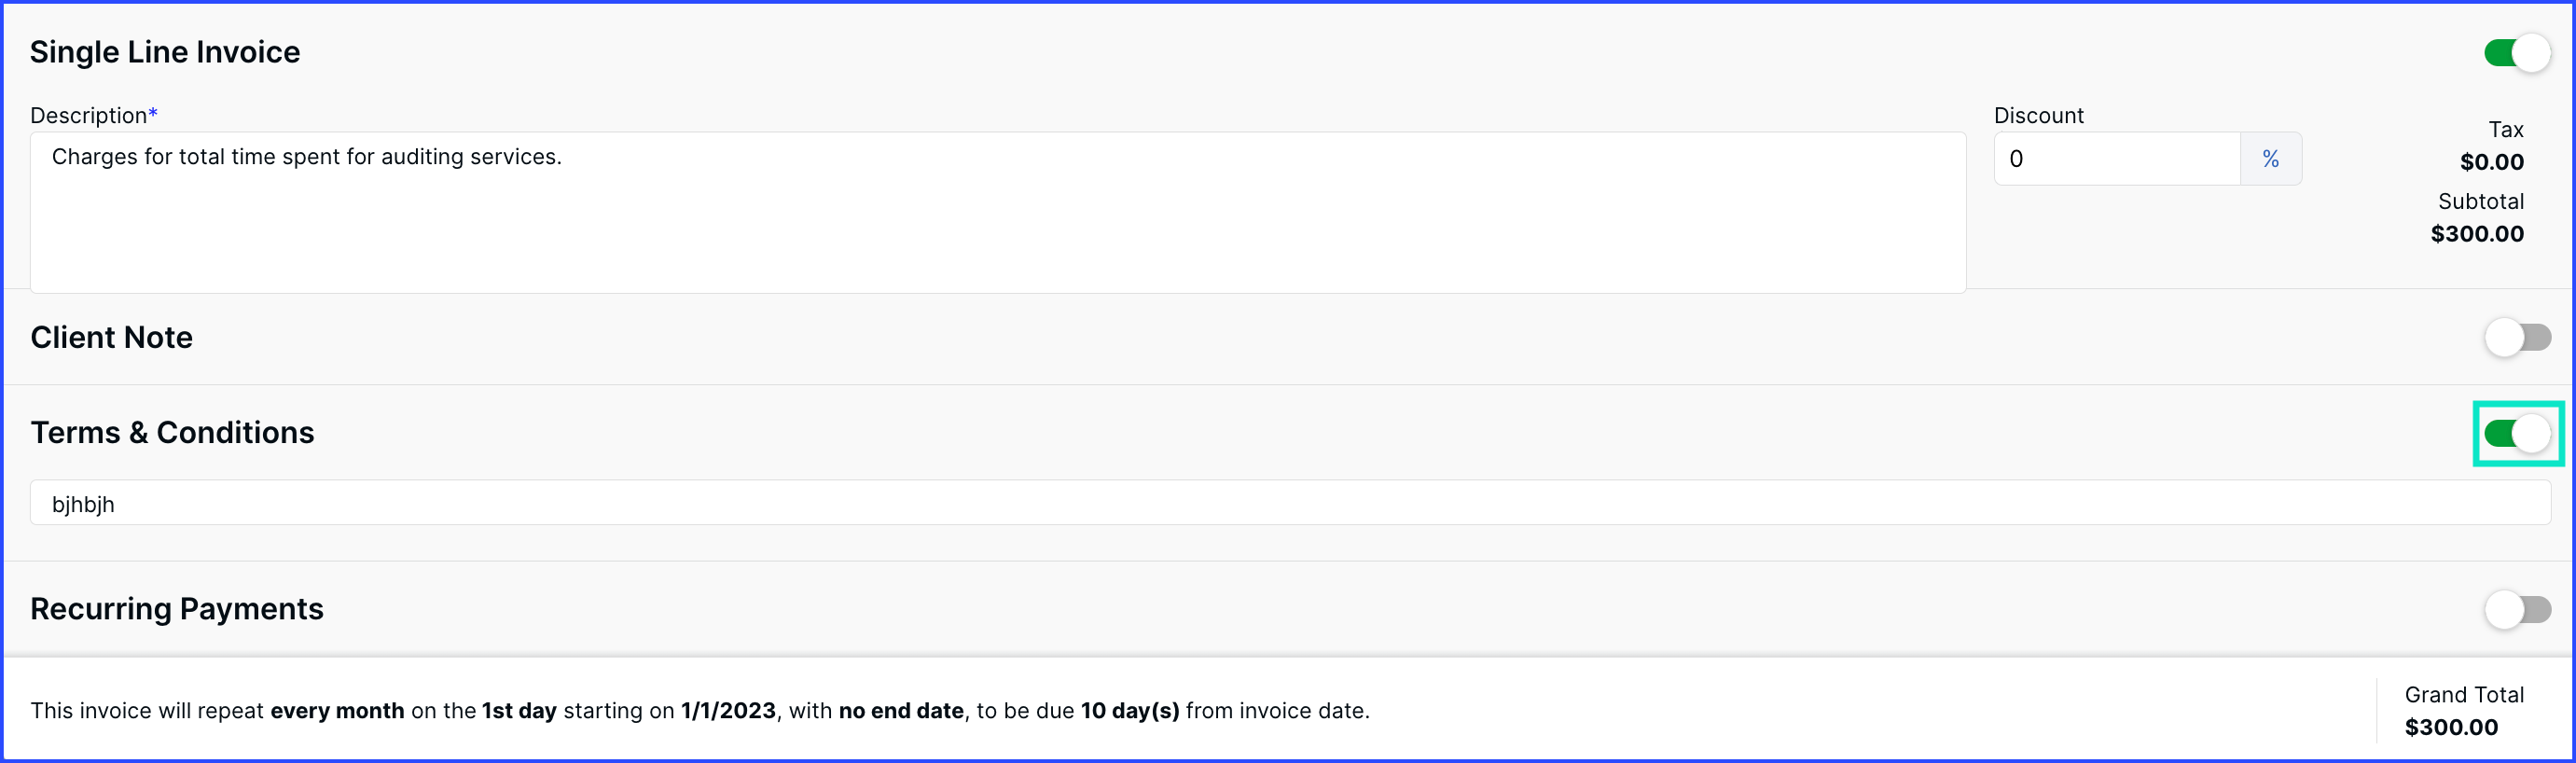Click the recurring invoice schedule summary text
Image resolution: width=2576 pixels, height=763 pixels.
(x=700, y=711)
